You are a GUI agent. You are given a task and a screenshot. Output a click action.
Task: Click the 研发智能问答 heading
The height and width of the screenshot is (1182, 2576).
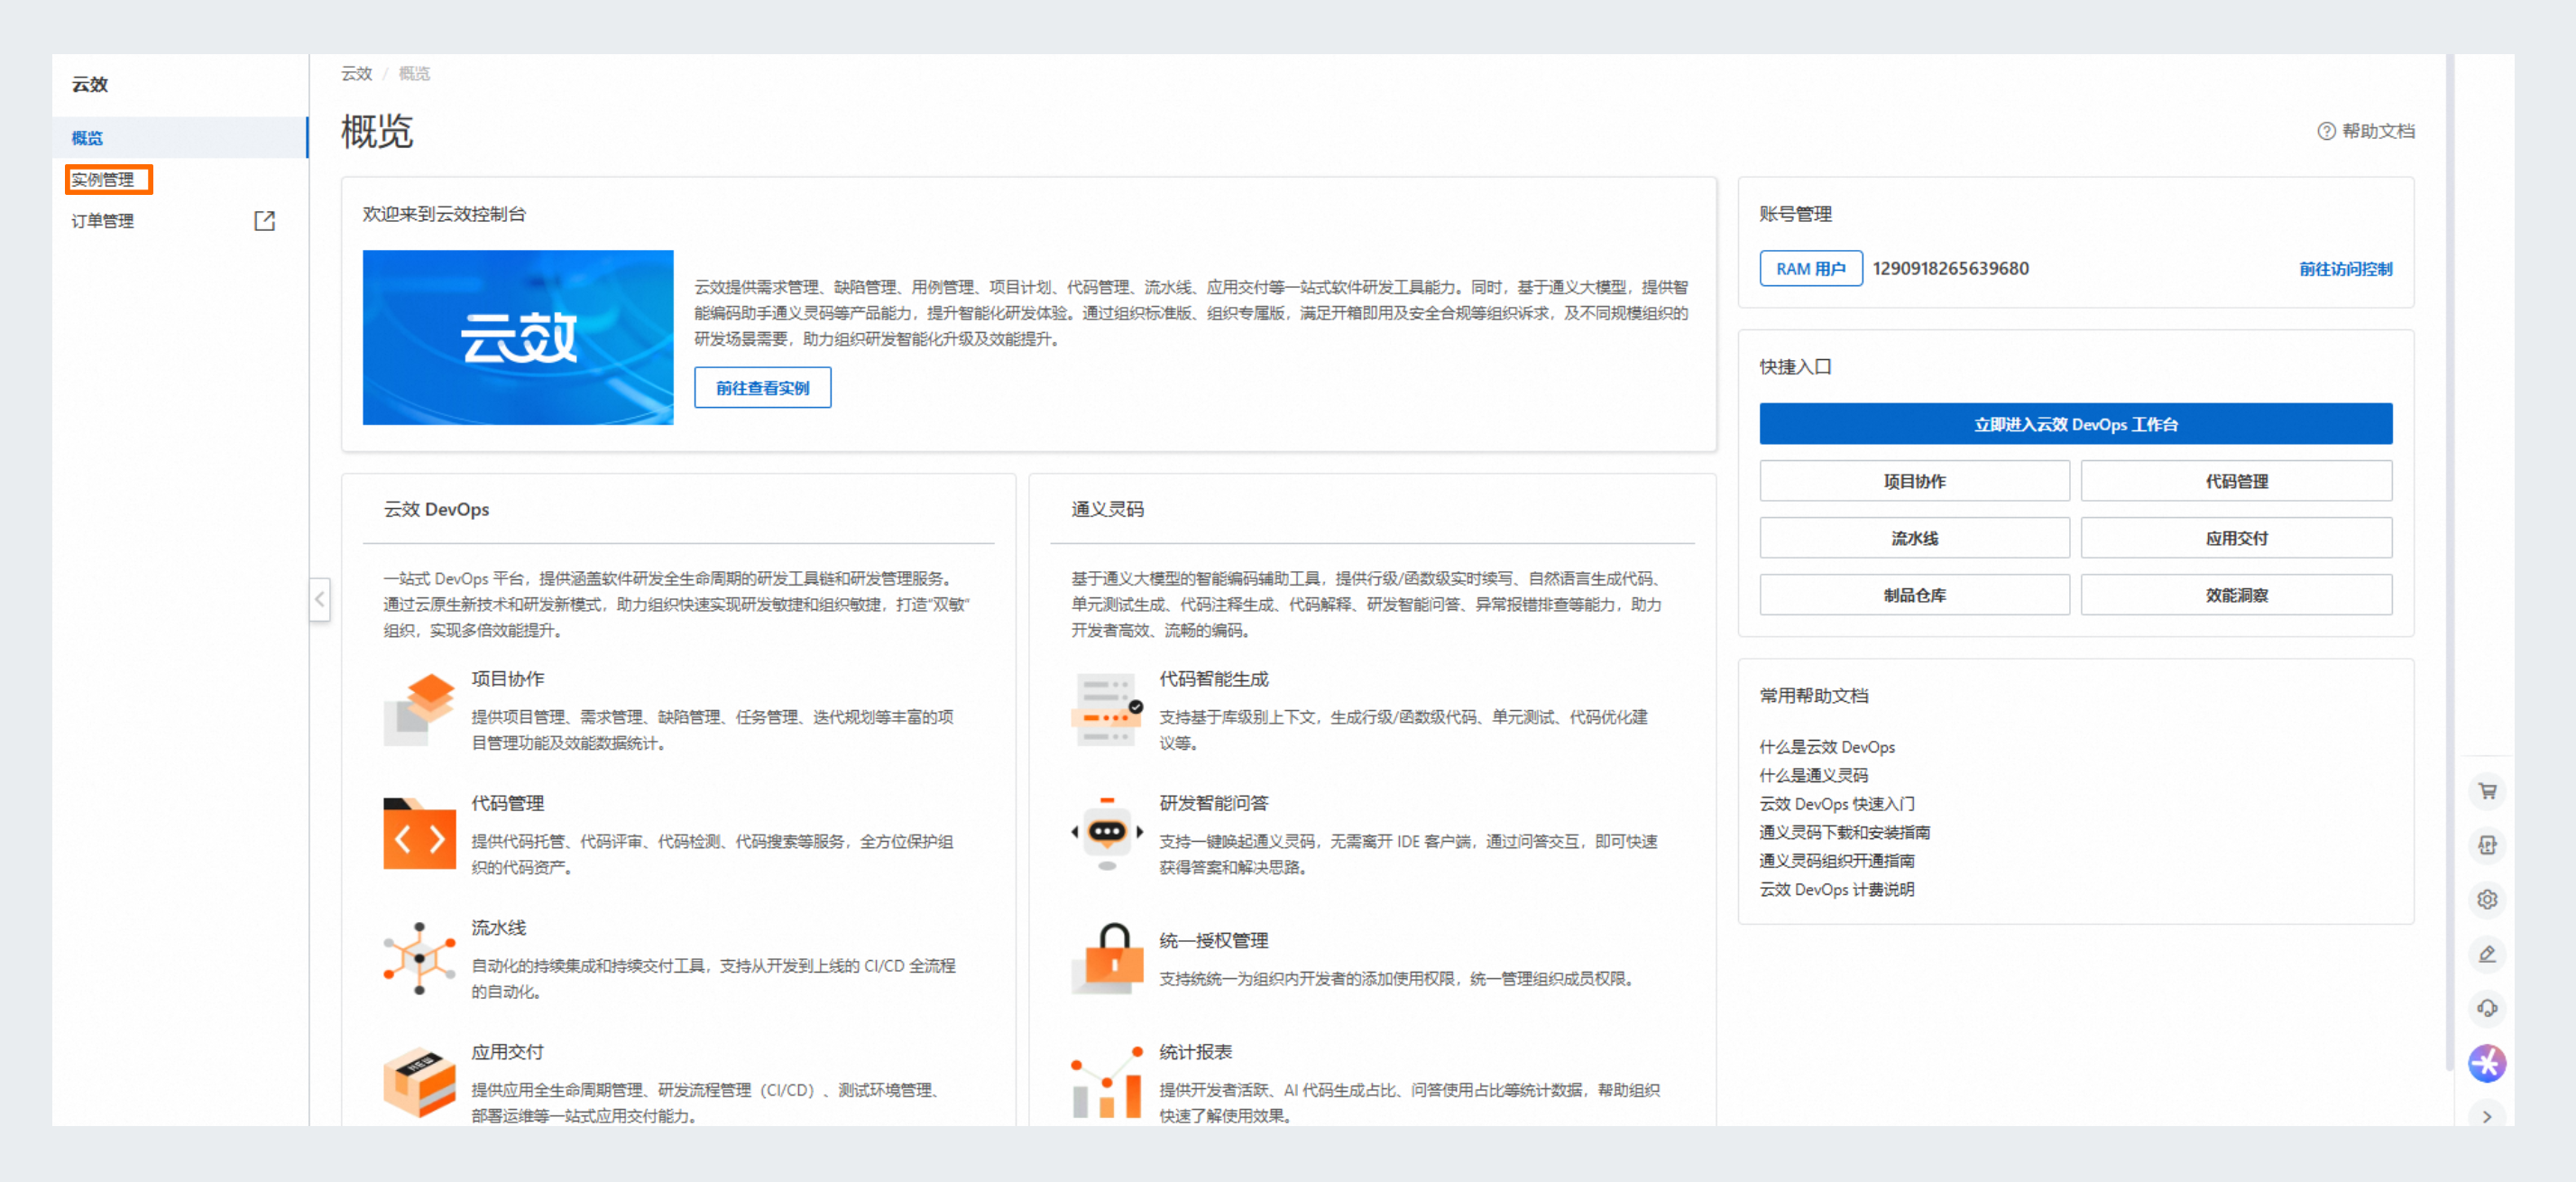[1213, 803]
